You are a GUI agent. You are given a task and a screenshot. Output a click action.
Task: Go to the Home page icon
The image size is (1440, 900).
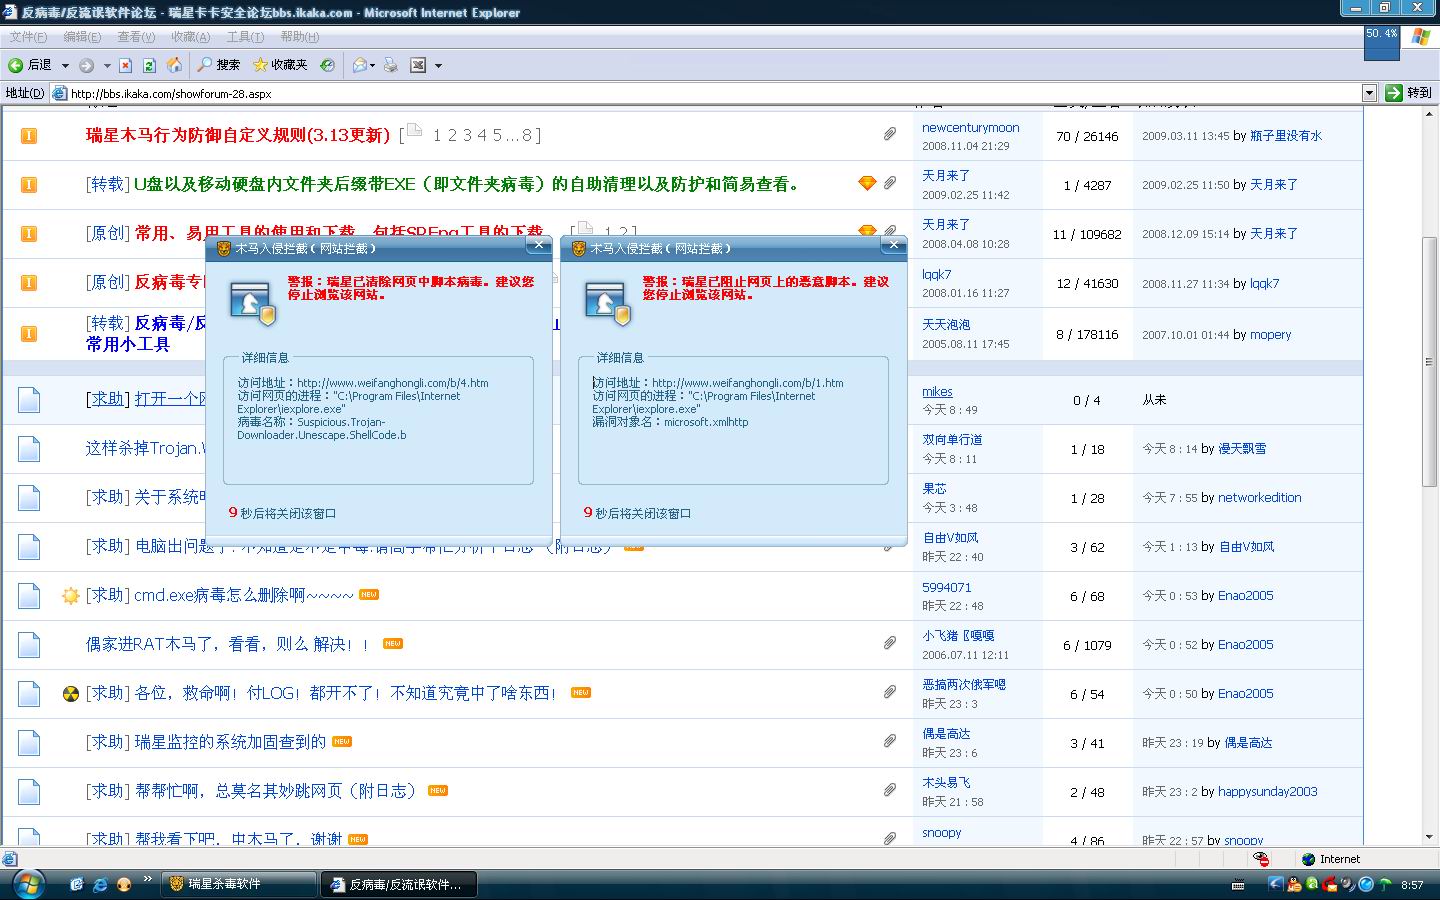click(x=174, y=65)
